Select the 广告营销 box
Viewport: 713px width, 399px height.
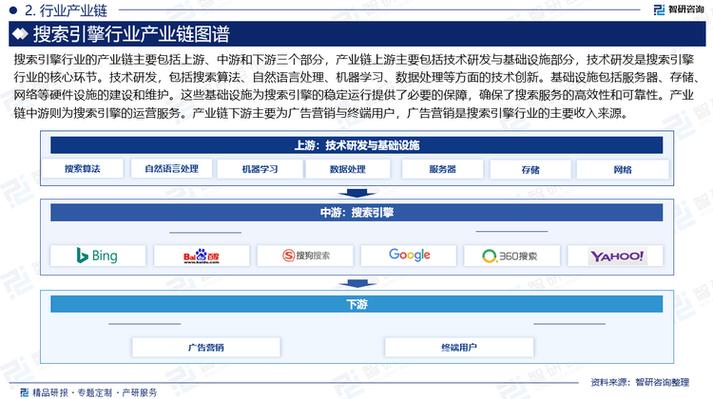(206, 347)
